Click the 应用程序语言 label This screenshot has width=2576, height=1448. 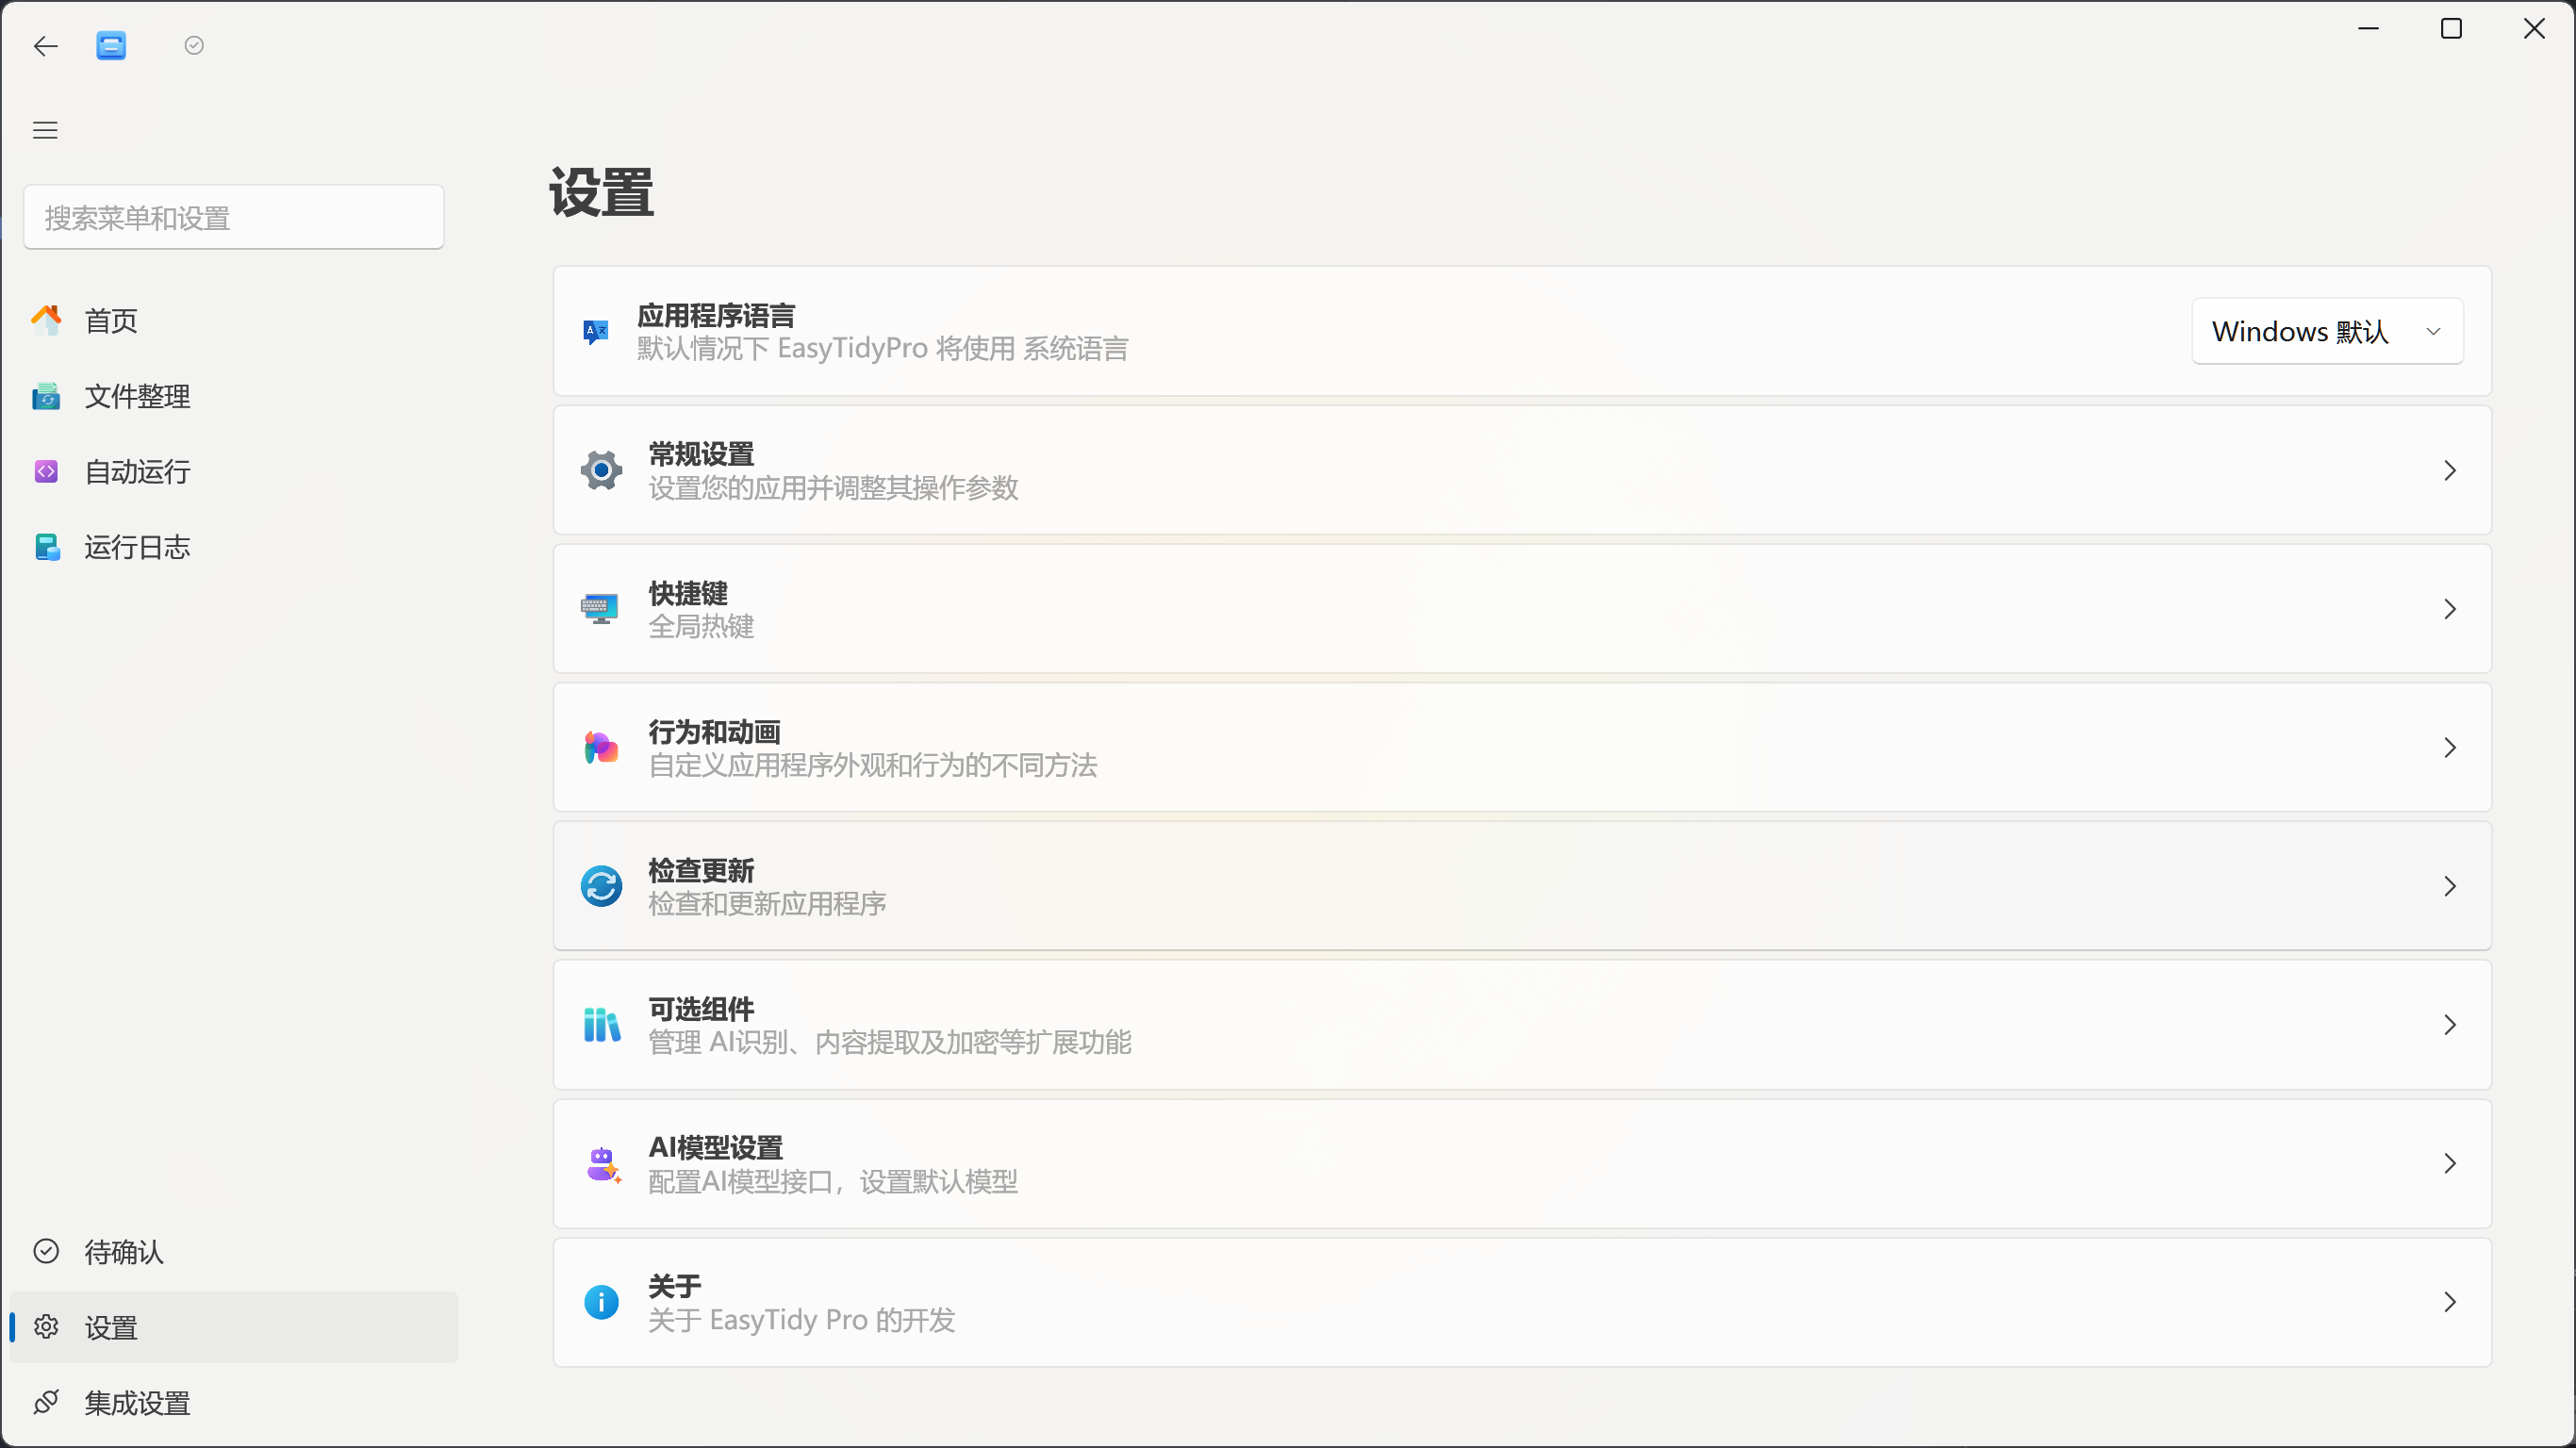click(716, 316)
